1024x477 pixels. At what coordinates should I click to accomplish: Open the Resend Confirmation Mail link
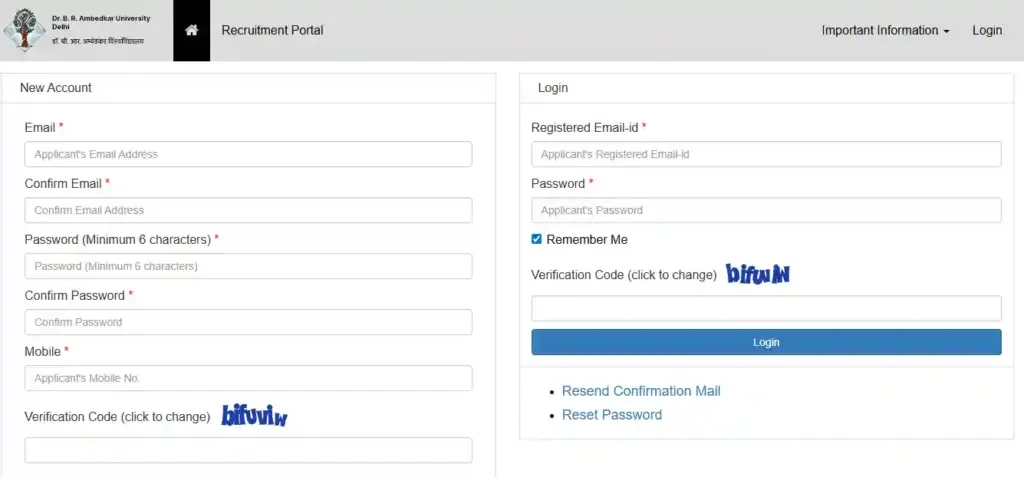tap(641, 391)
